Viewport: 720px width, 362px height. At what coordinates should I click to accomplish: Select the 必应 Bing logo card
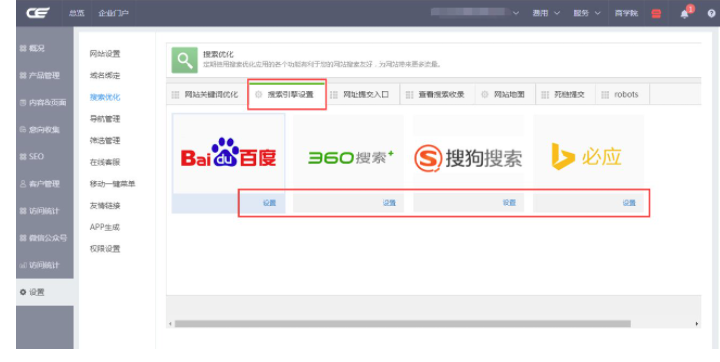tap(588, 153)
